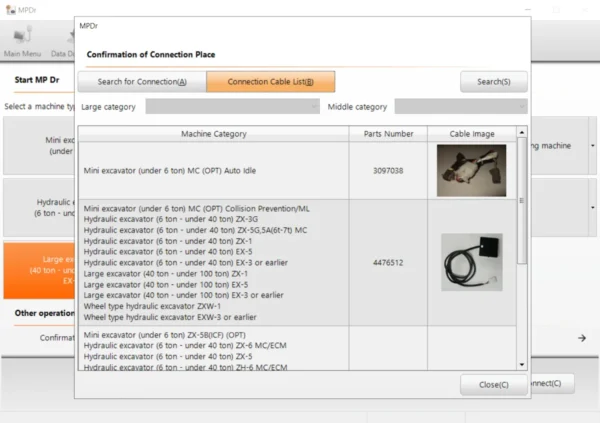Select the Hydraulic excavator ZX-3G line
The image size is (600, 423).
(x=171, y=219)
